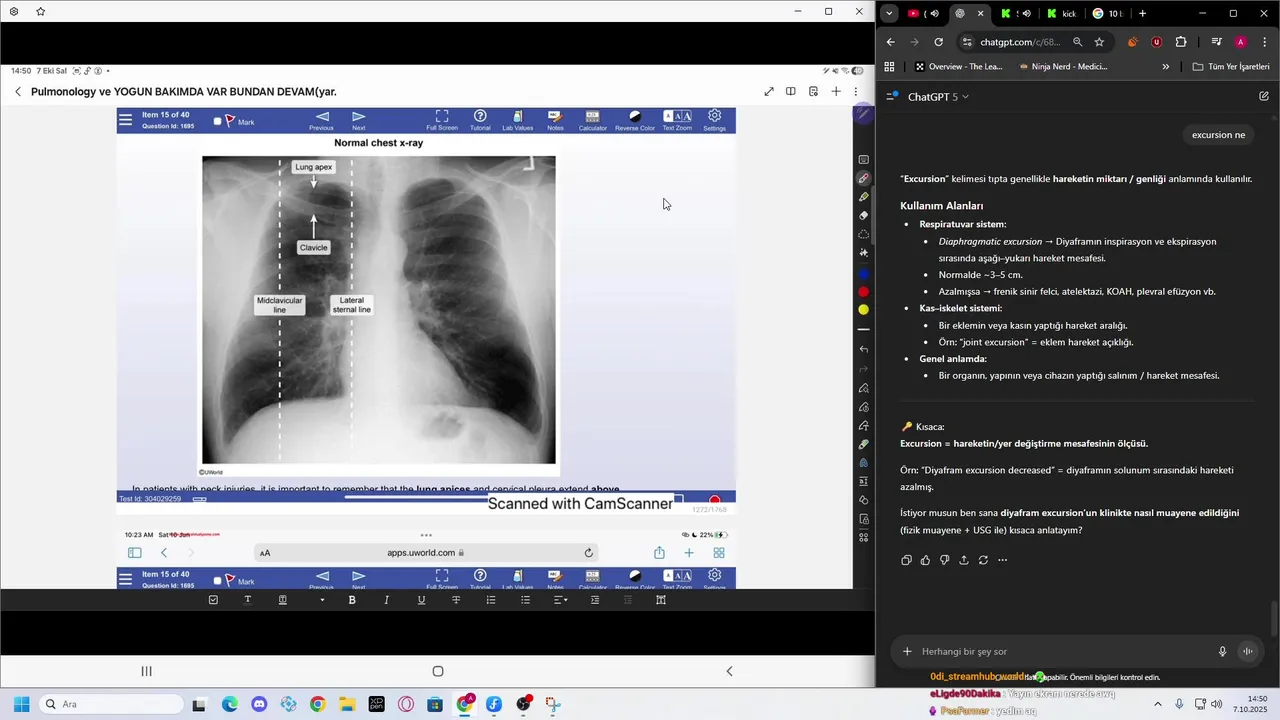Undo last stroke in notes sidebar
Viewport: 1280px width, 720px height.
pos(863,350)
